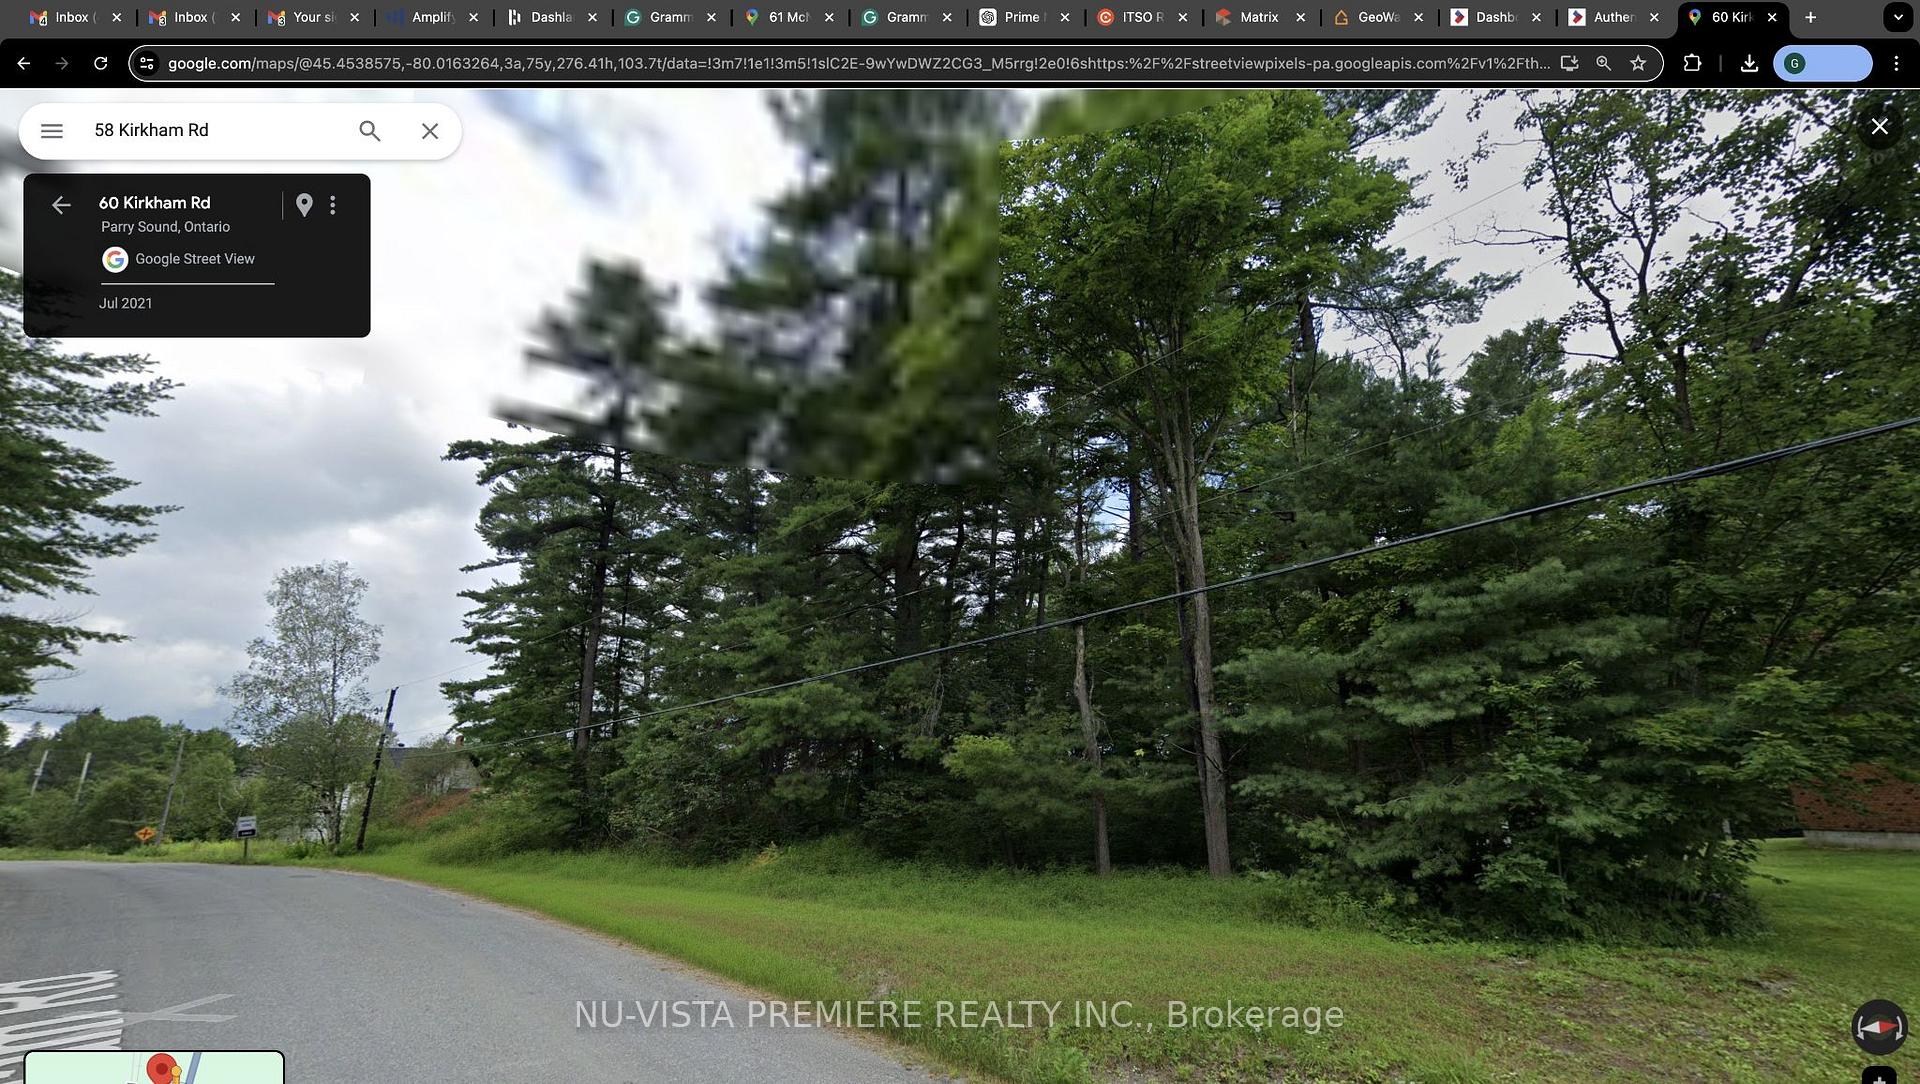Switch to the ITSO tab
1920x1084 pixels.
click(x=1140, y=17)
